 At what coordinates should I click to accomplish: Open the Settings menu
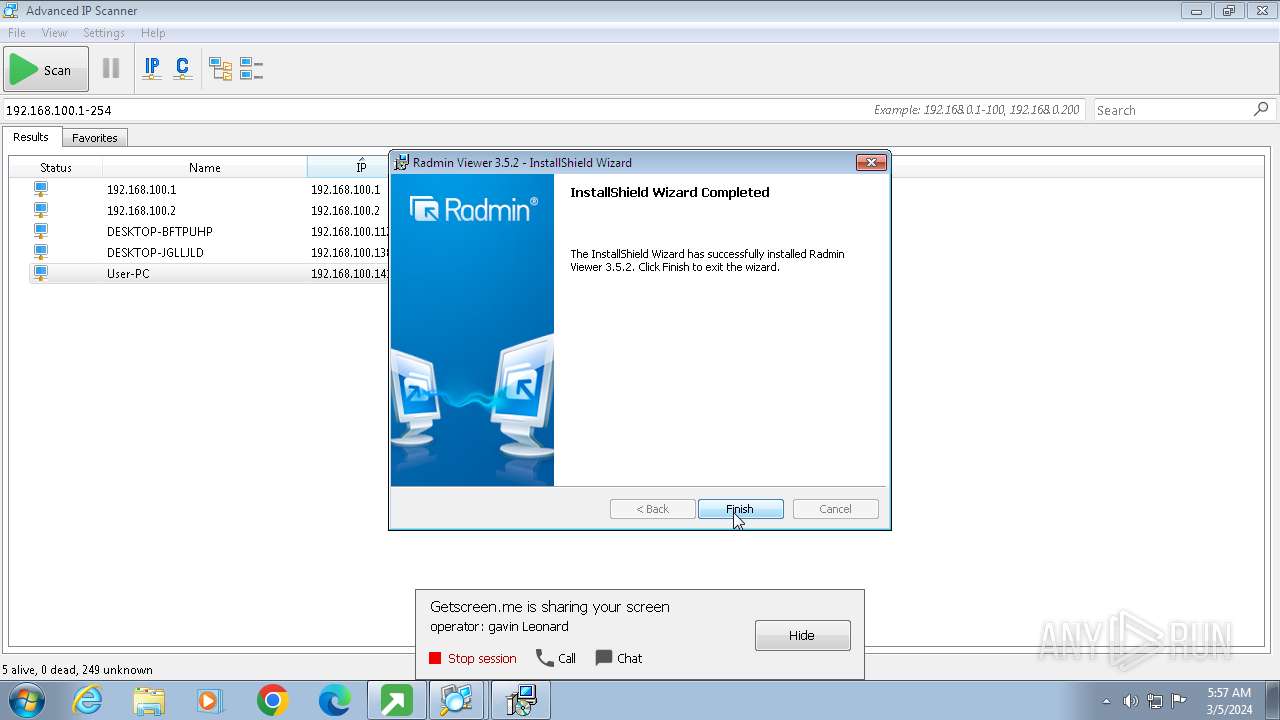coord(104,33)
